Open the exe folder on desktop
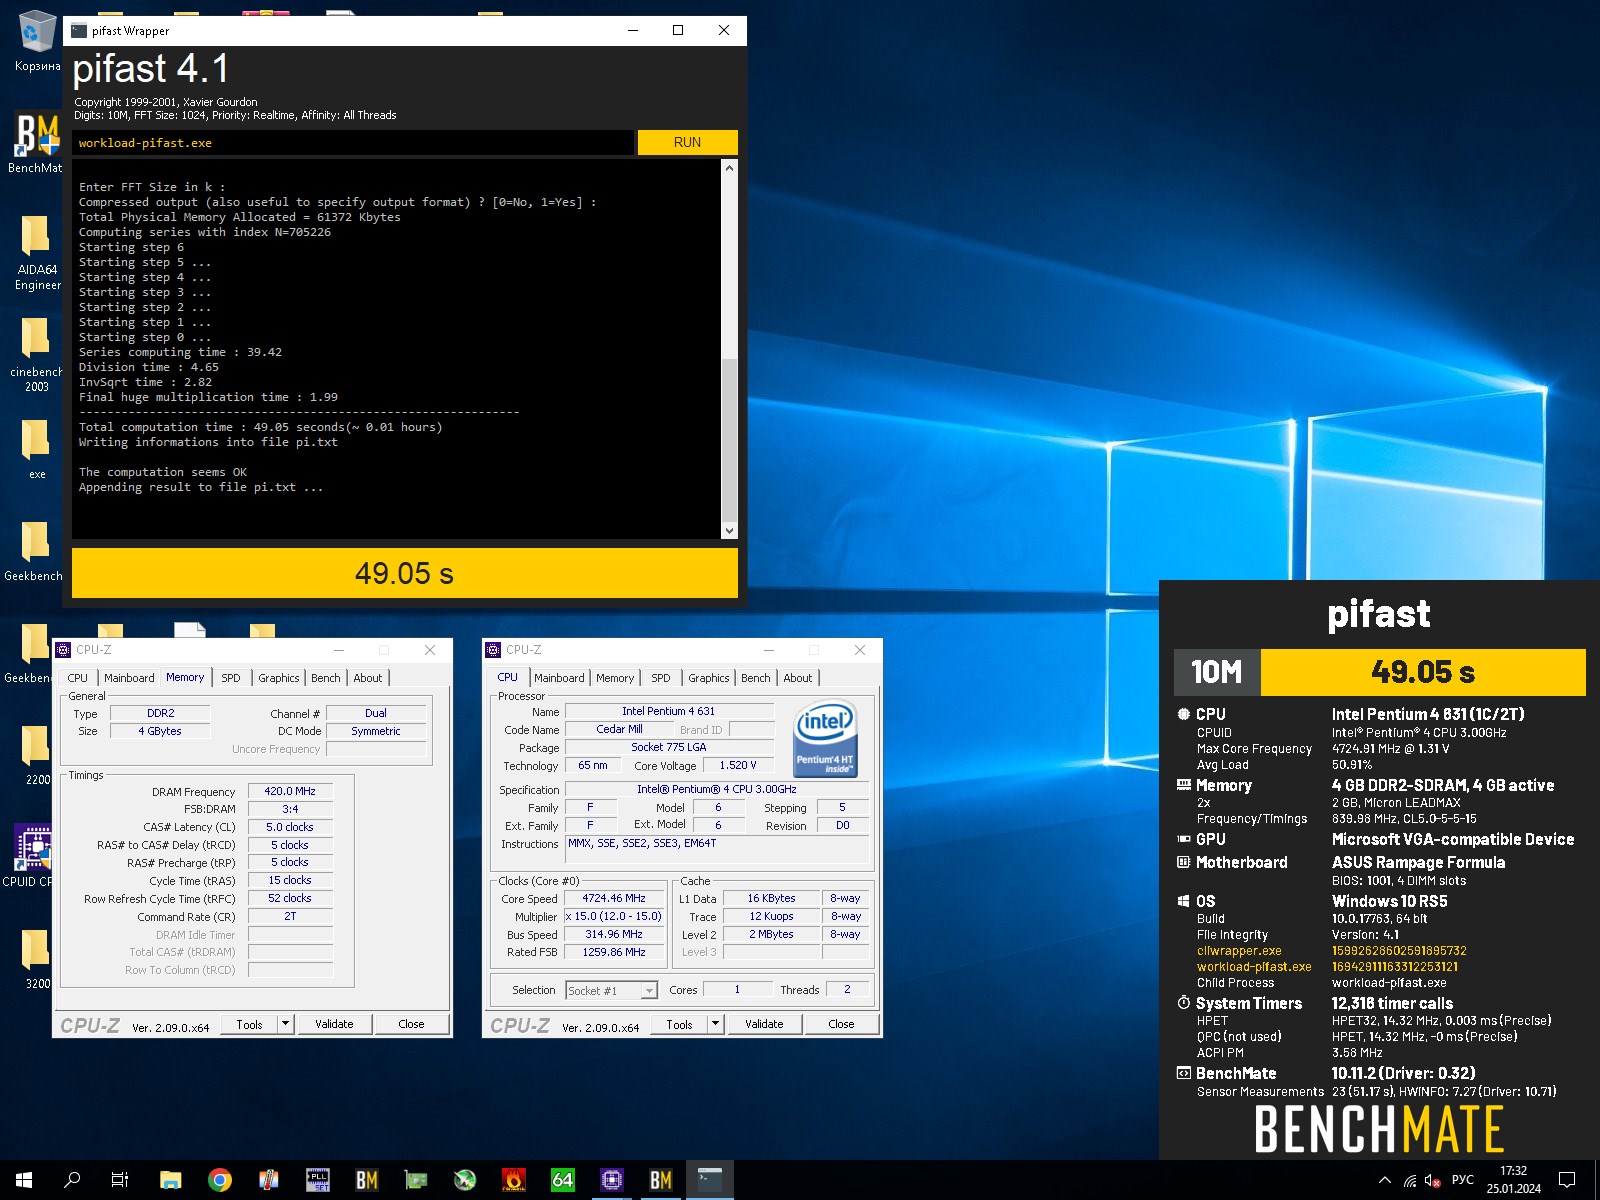Viewport: 1600px width, 1200px height. pyautogui.click(x=36, y=450)
